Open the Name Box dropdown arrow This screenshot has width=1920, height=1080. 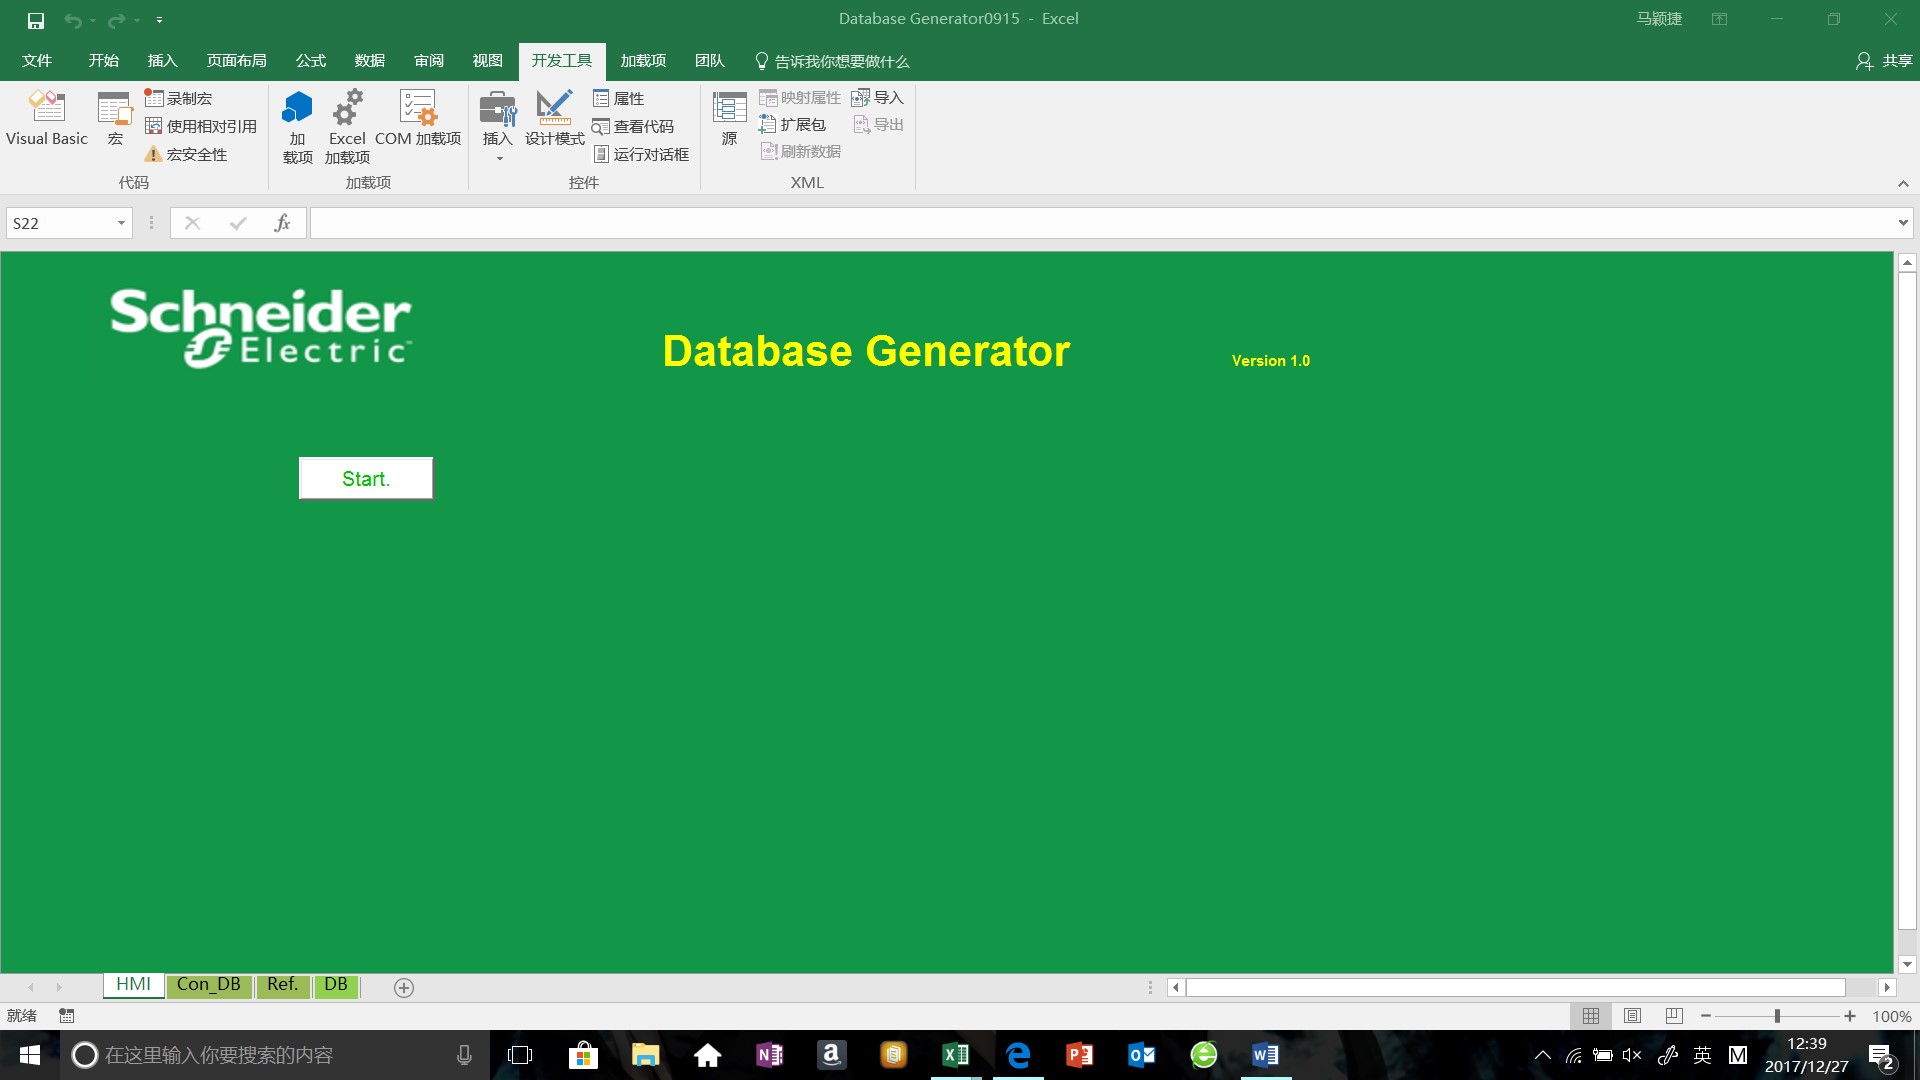[x=121, y=223]
